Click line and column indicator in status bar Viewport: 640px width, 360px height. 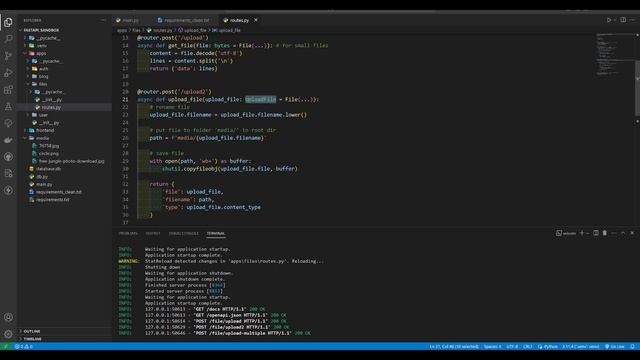[454, 347]
